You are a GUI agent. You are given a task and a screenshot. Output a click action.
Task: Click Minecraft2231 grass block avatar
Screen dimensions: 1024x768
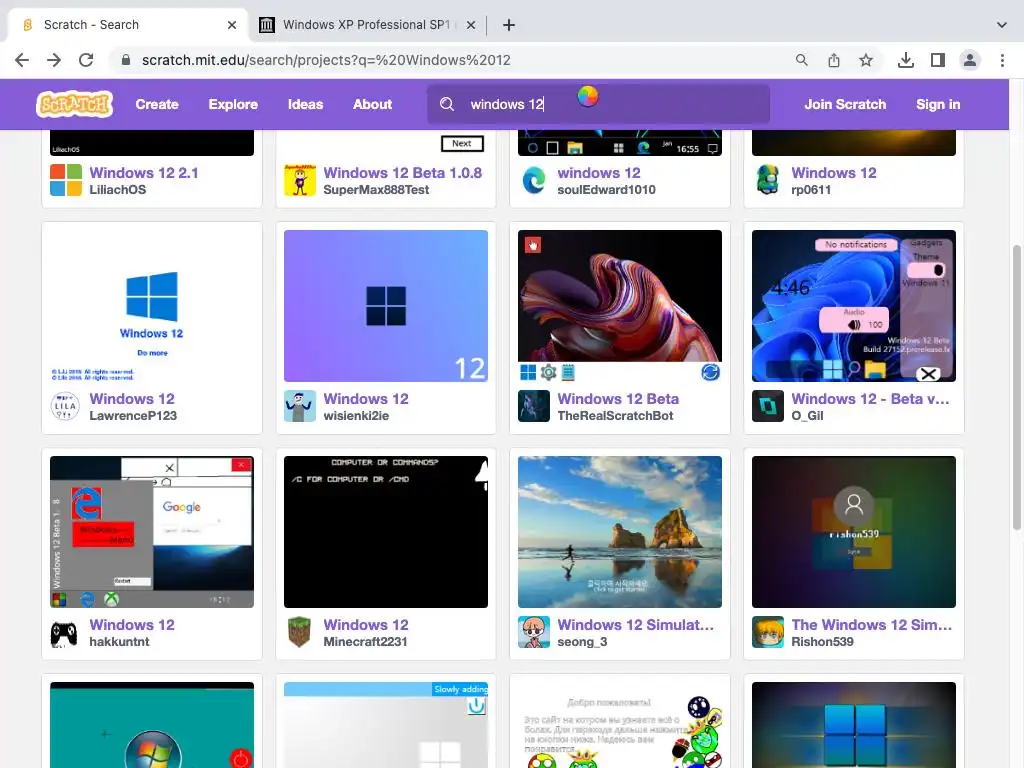tap(300, 632)
